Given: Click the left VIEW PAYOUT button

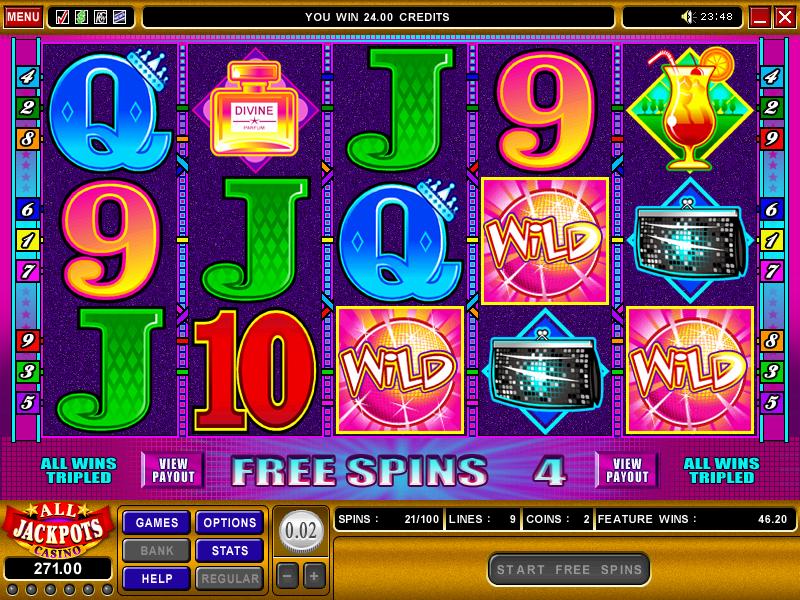Looking at the screenshot, I should pyautogui.click(x=173, y=470).
